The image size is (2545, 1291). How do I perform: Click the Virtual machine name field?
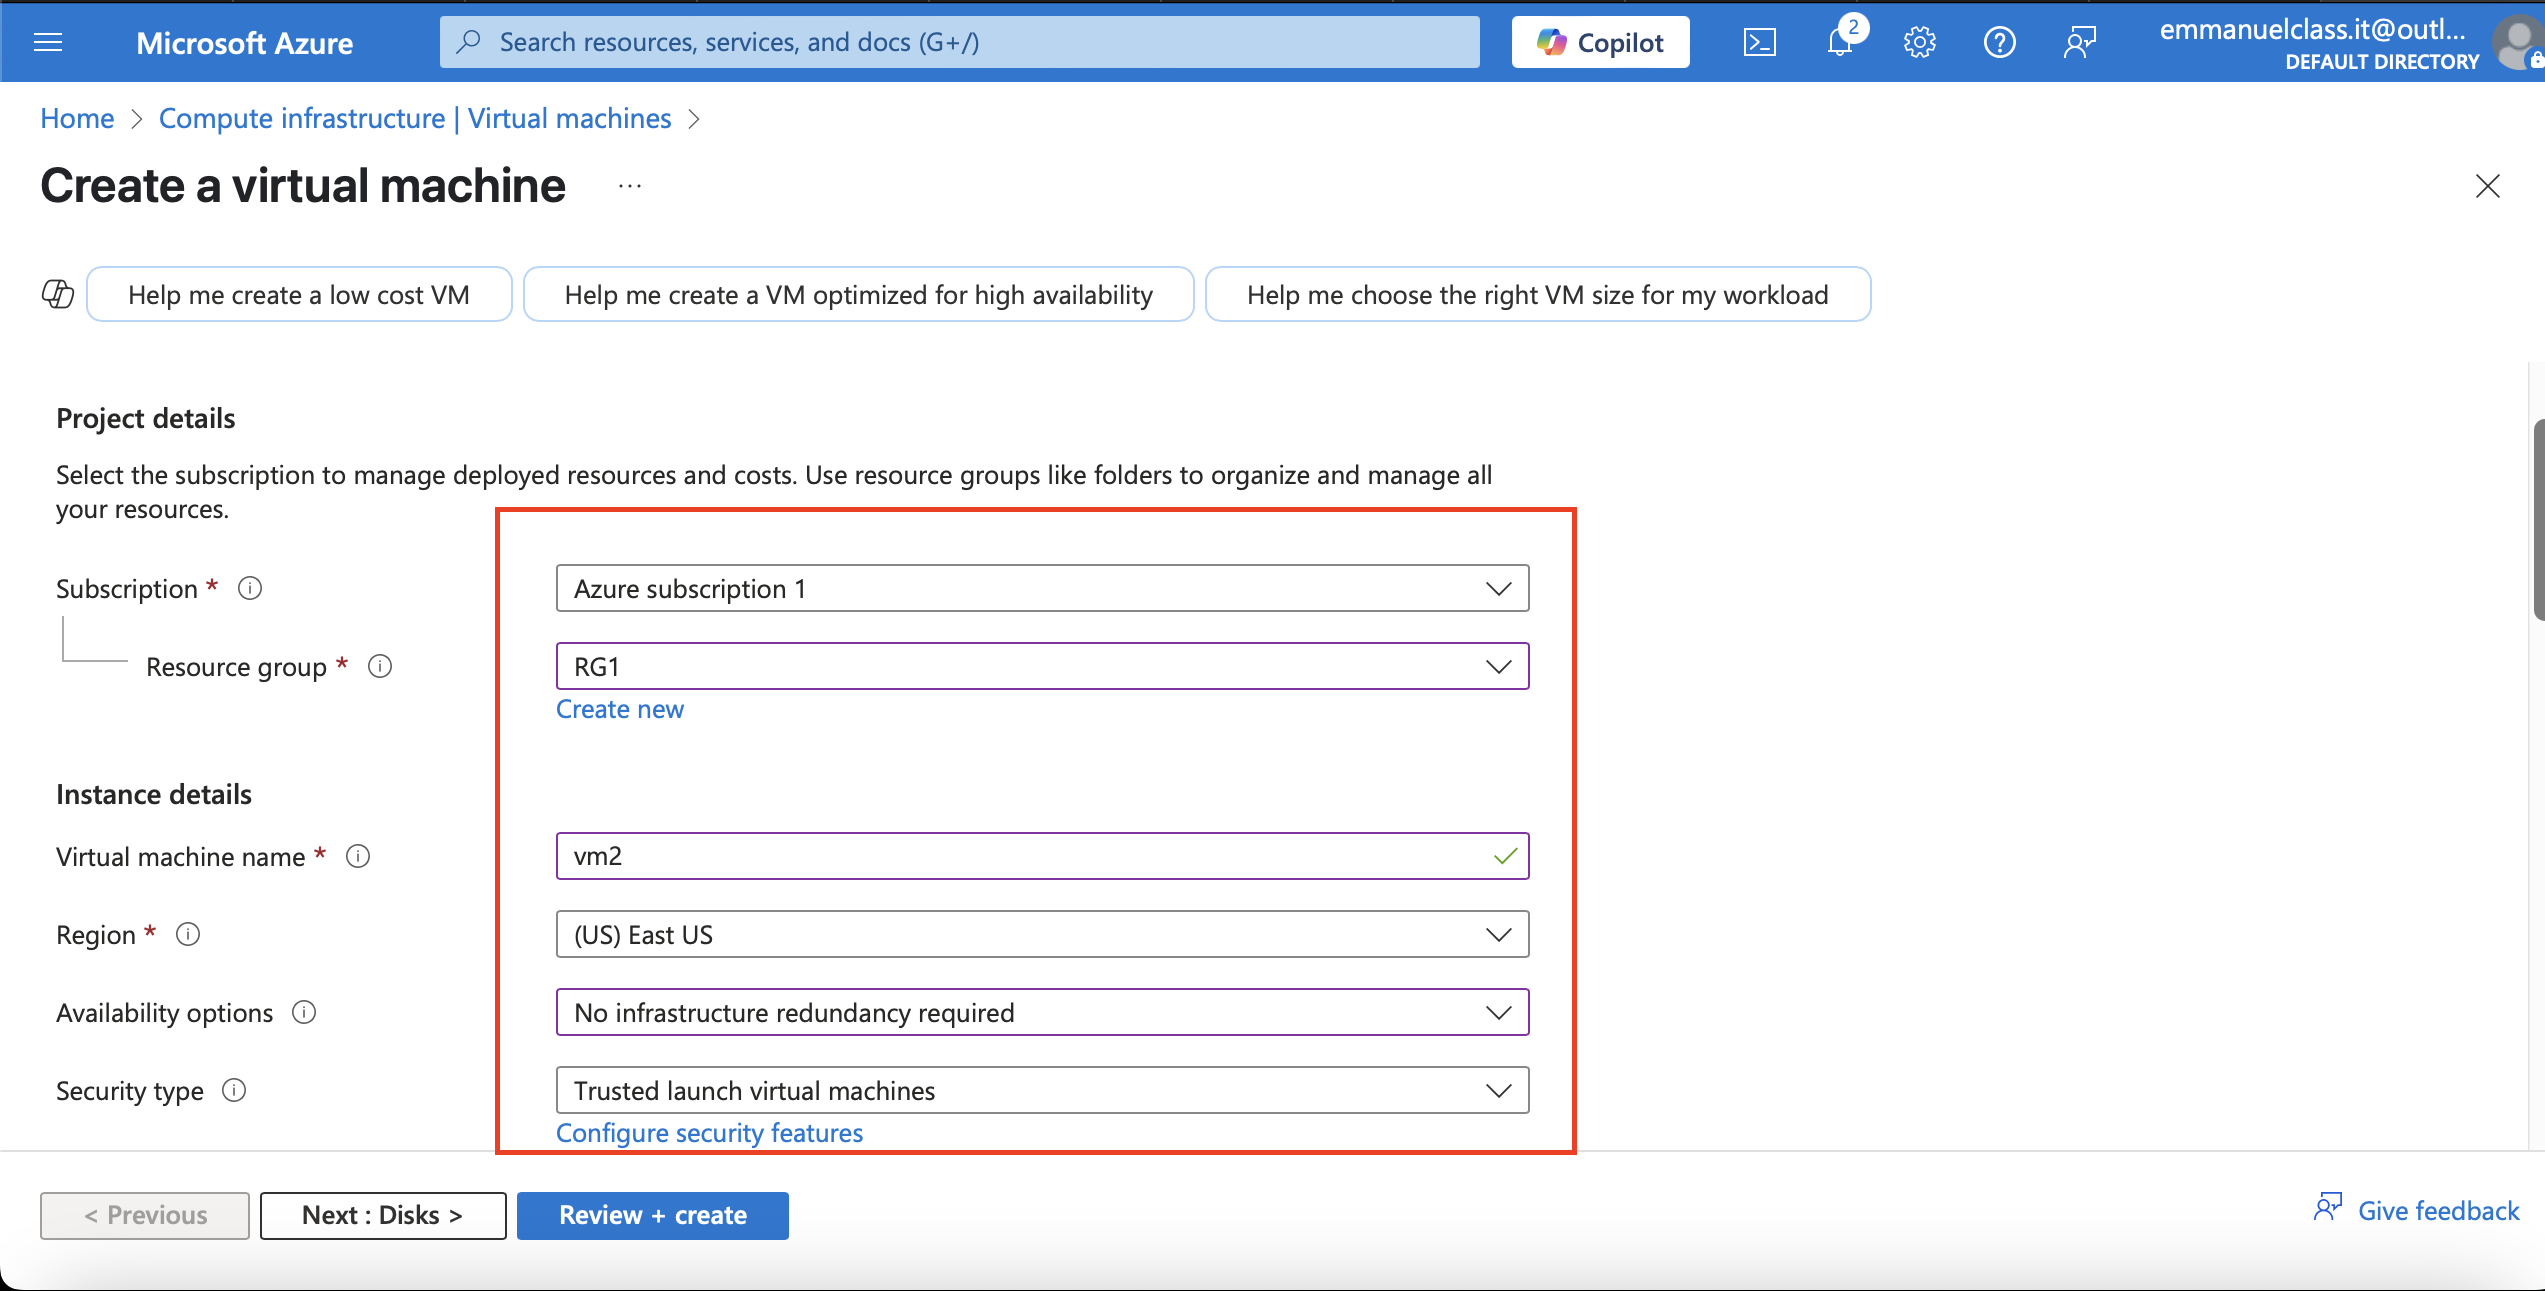(x=1042, y=856)
